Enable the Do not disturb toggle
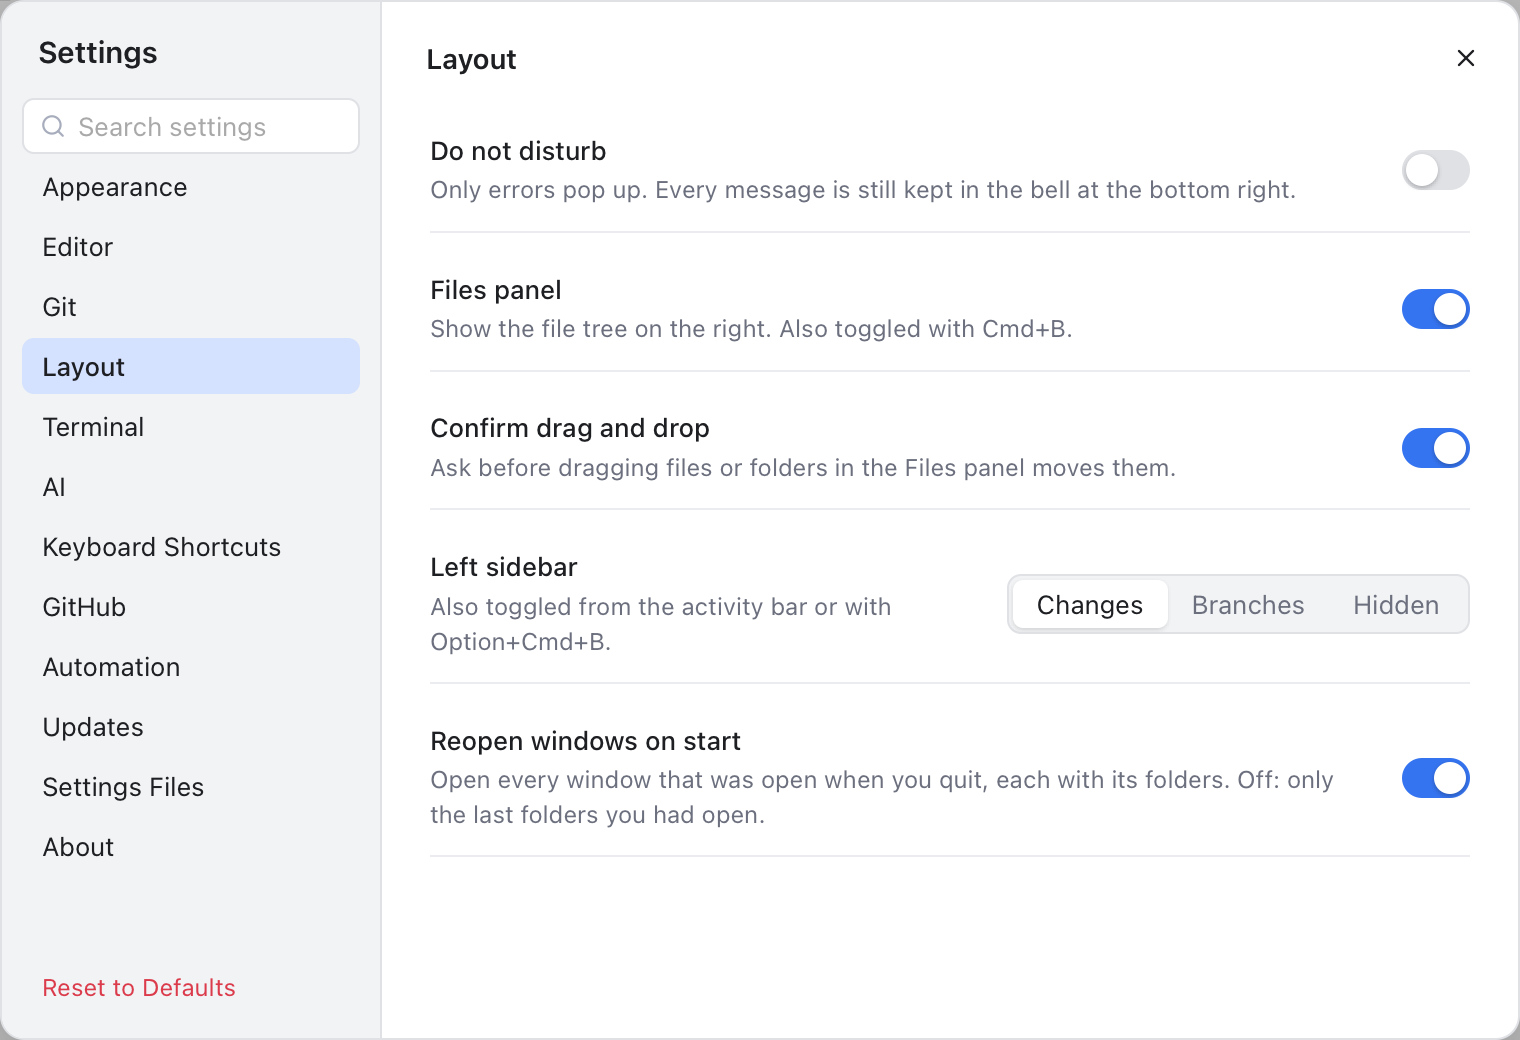Viewport: 1520px width, 1040px height. pyautogui.click(x=1435, y=170)
